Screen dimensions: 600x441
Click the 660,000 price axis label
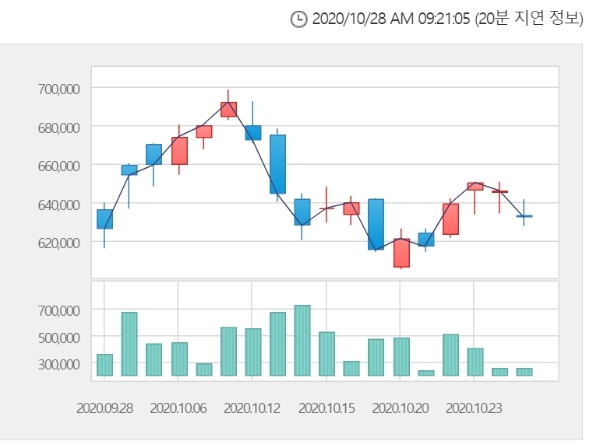click(x=58, y=165)
